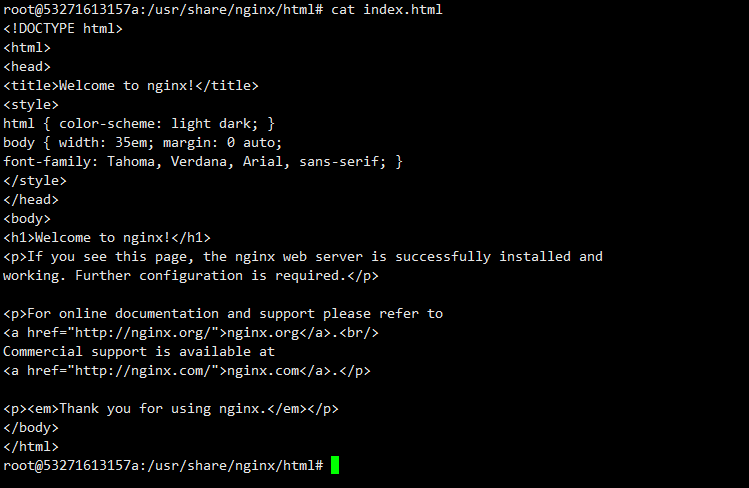The height and width of the screenshot is (488, 749).
Task: Click the closing </head> tag
Action: point(31,199)
